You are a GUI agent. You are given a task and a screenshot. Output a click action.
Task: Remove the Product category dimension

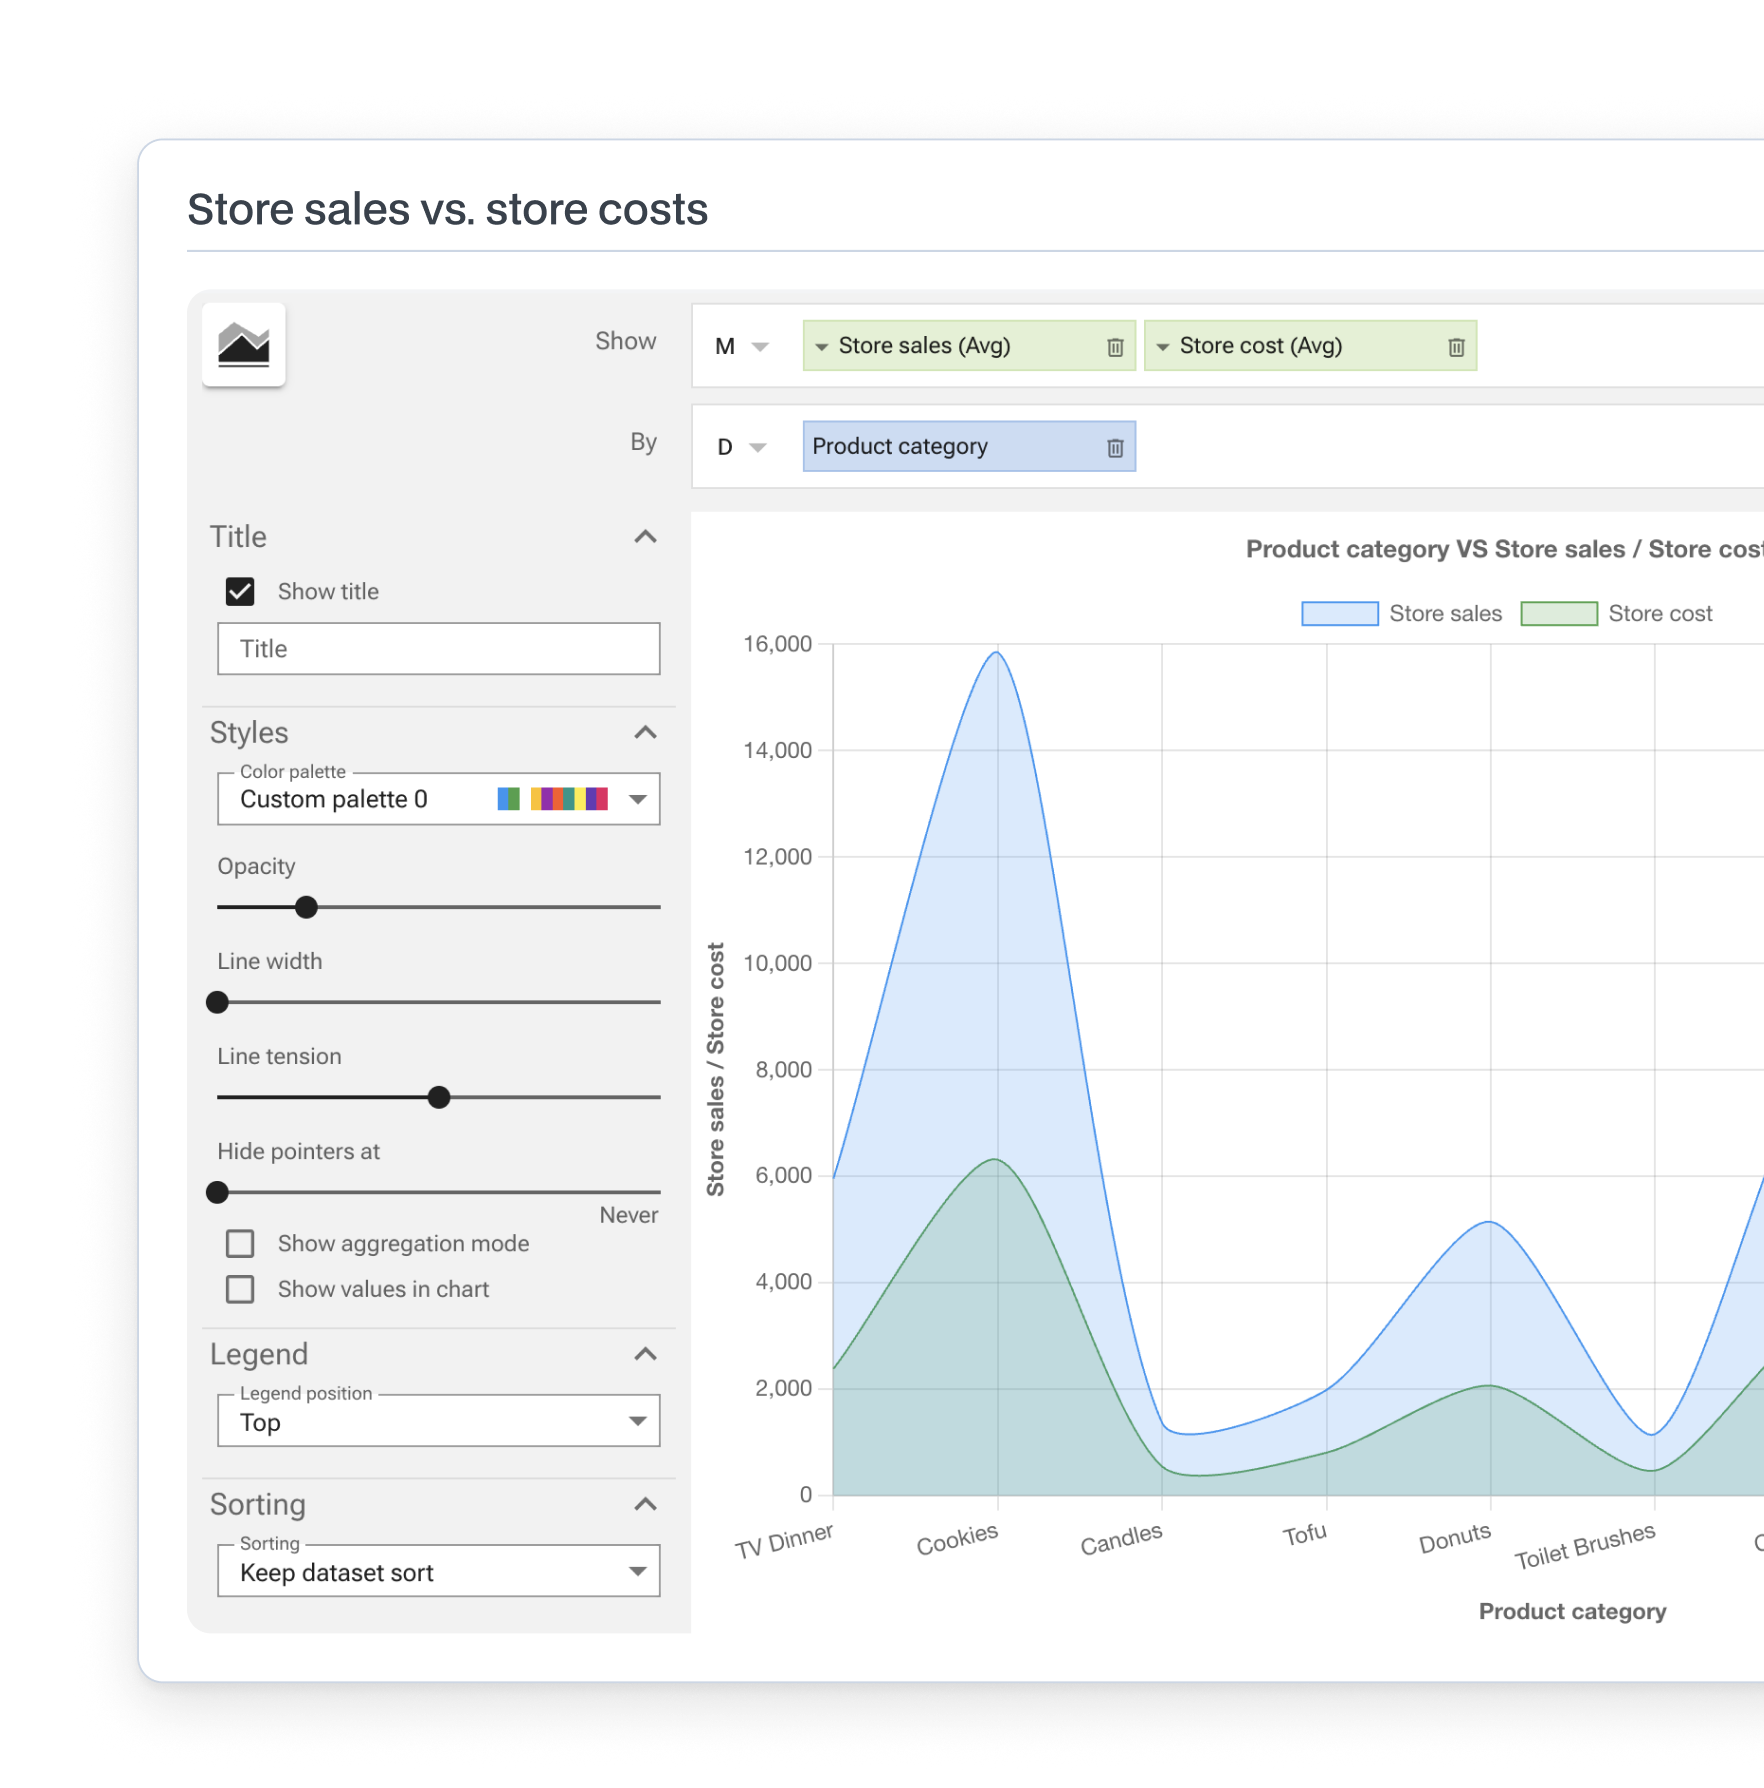pos(1115,448)
